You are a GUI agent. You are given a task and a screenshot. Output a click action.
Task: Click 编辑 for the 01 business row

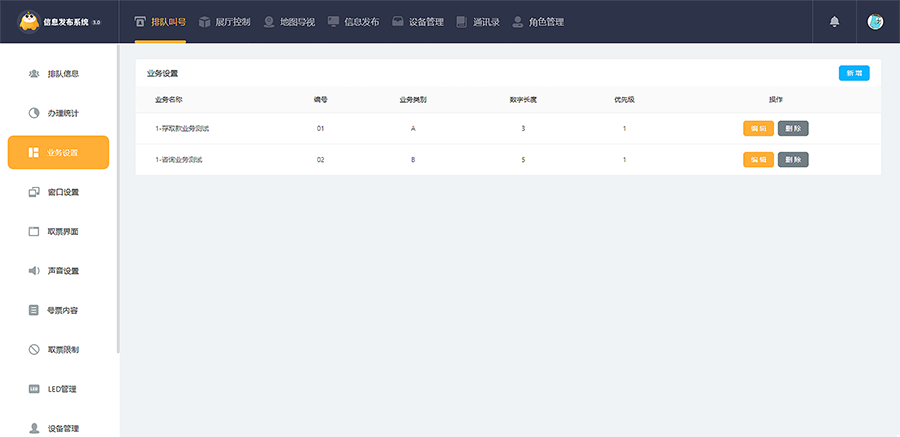pyautogui.click(x=758, y=128)
